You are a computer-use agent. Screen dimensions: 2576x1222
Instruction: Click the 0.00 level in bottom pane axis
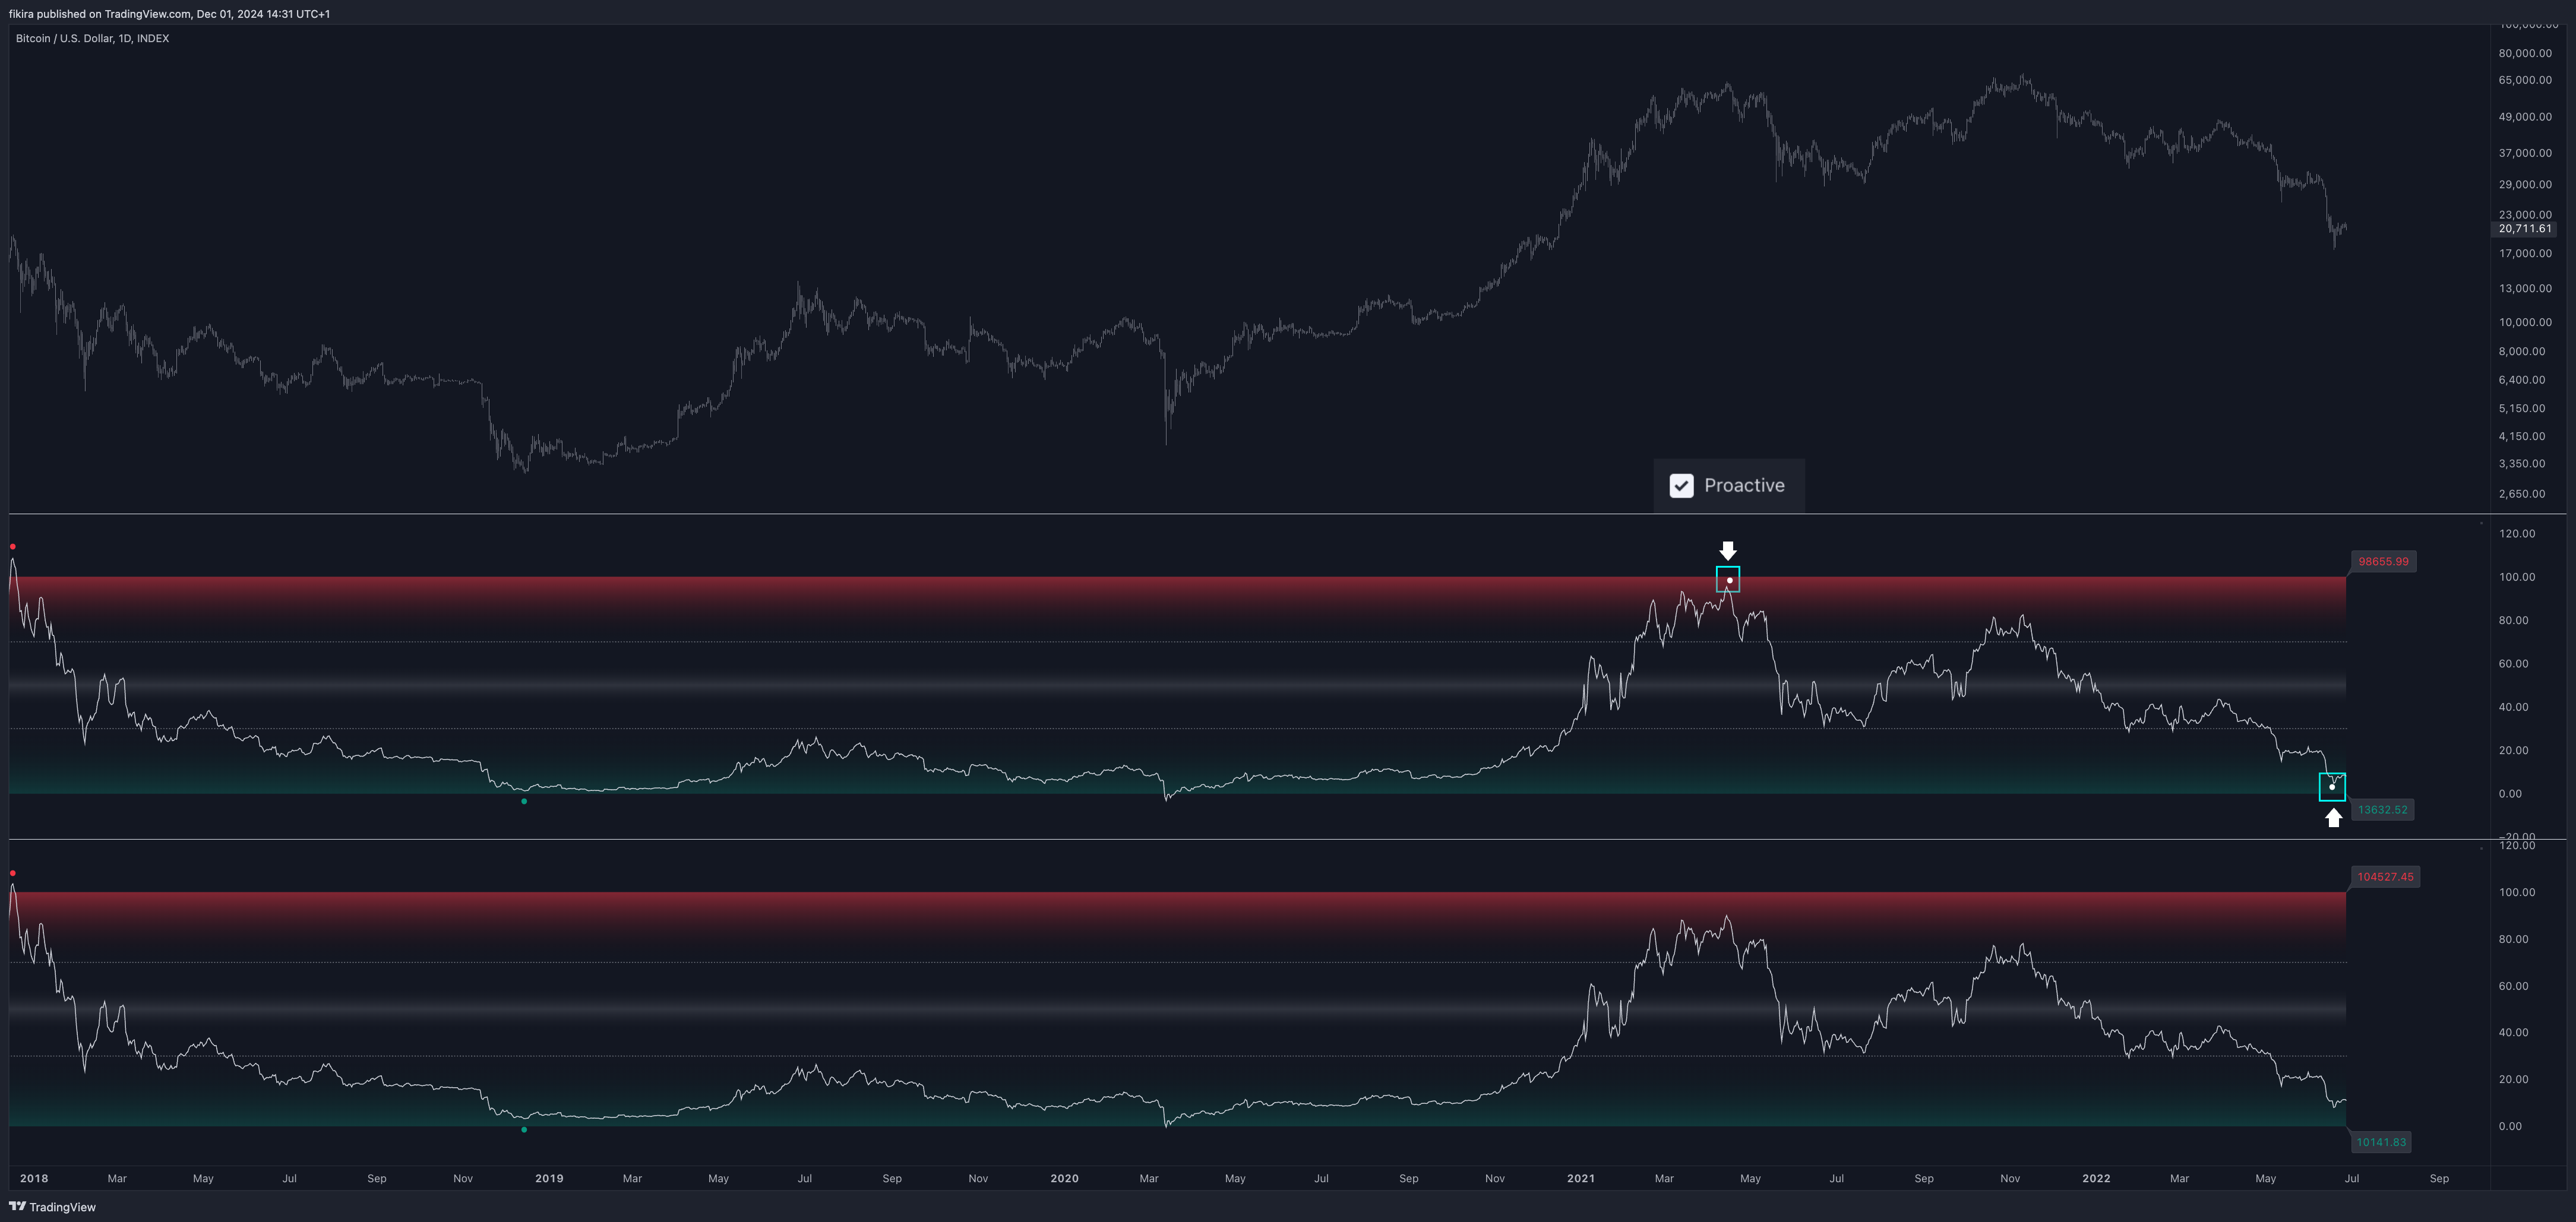coord(2510,1126)
